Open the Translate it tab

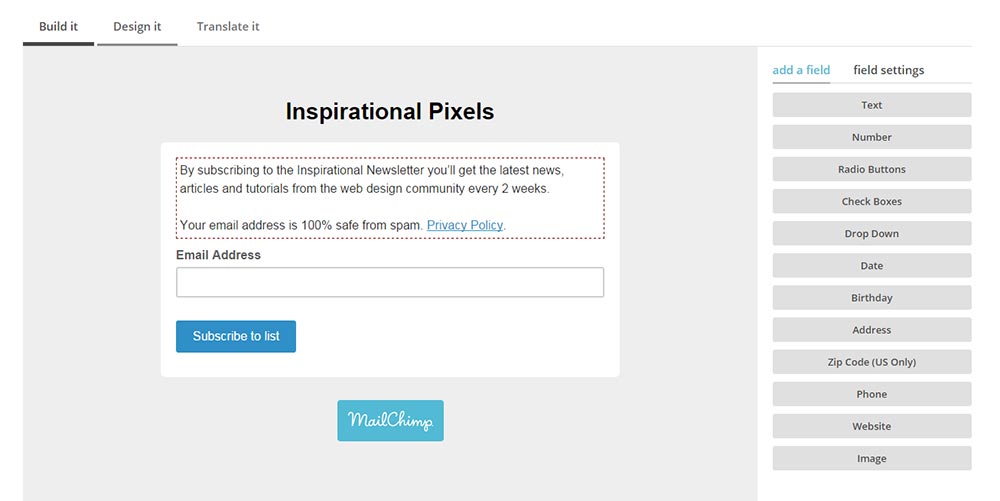coord(228,27)
